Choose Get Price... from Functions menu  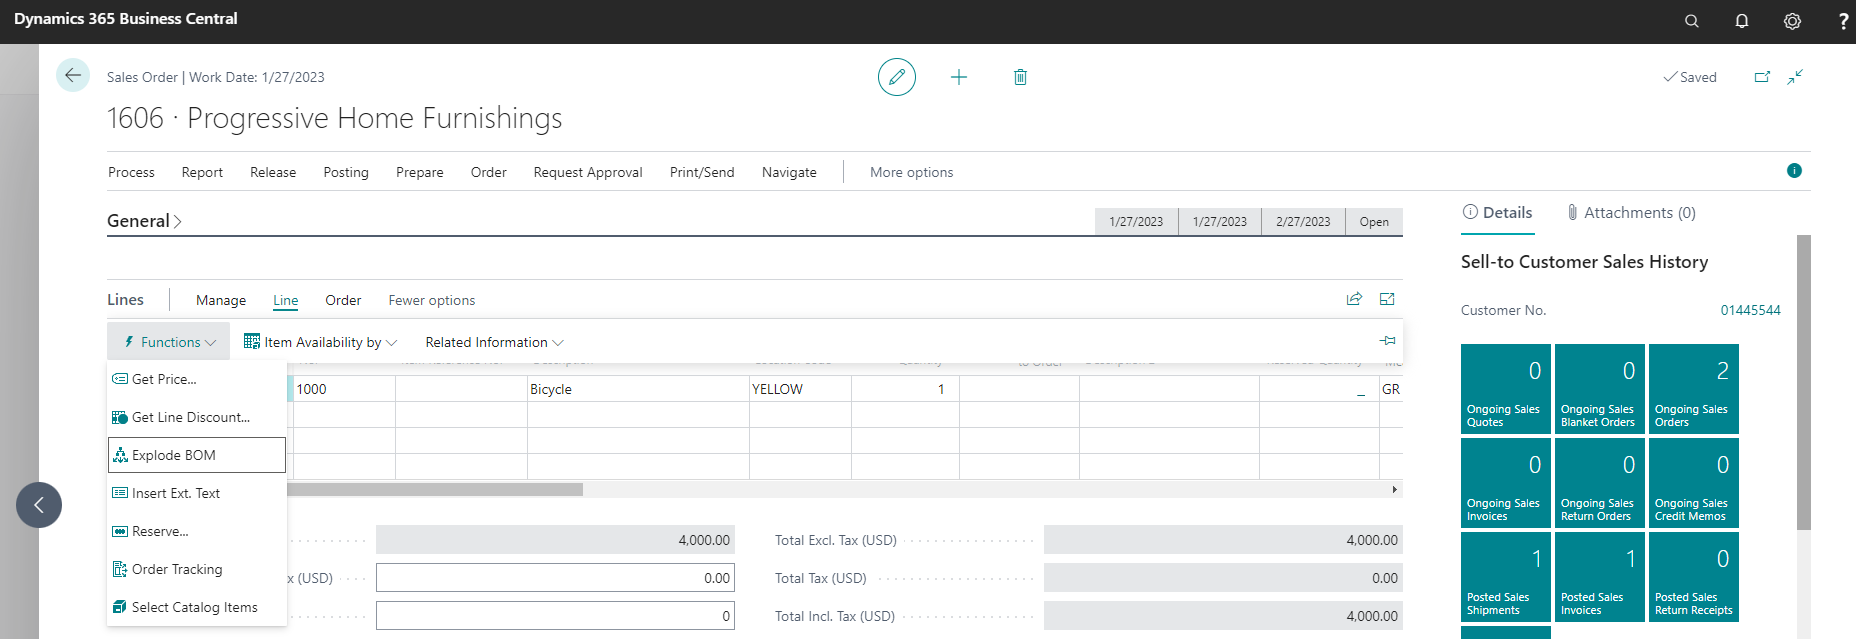tap(196, 379)
